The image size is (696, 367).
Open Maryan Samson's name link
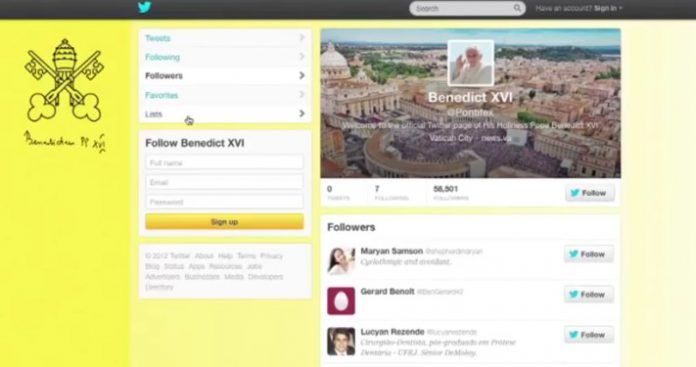tap(392, 251)
